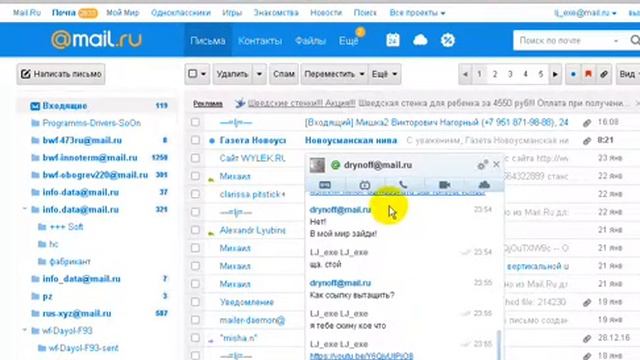Tick checkbox for mailer-daemon message
This screenshot has width=640, height=360.
(x=196, y=320)
